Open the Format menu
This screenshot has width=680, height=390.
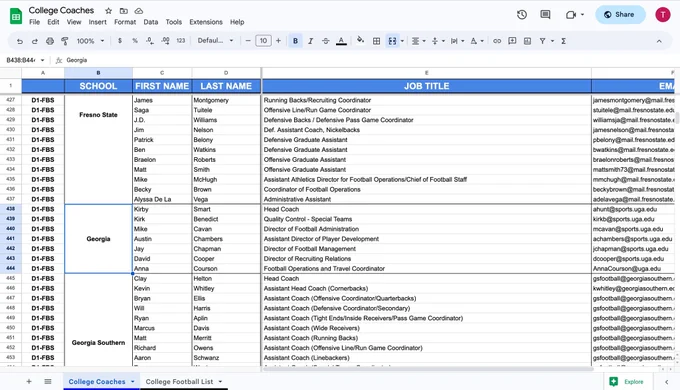[x=125, y=22]
